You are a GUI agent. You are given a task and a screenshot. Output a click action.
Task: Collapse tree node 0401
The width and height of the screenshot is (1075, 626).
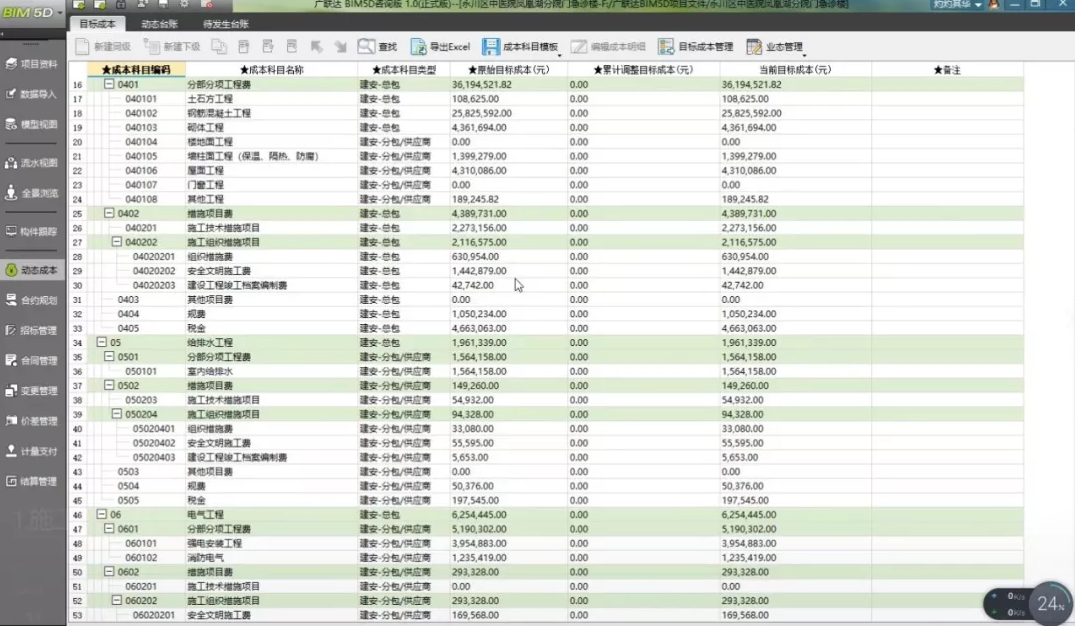(108, 84)
